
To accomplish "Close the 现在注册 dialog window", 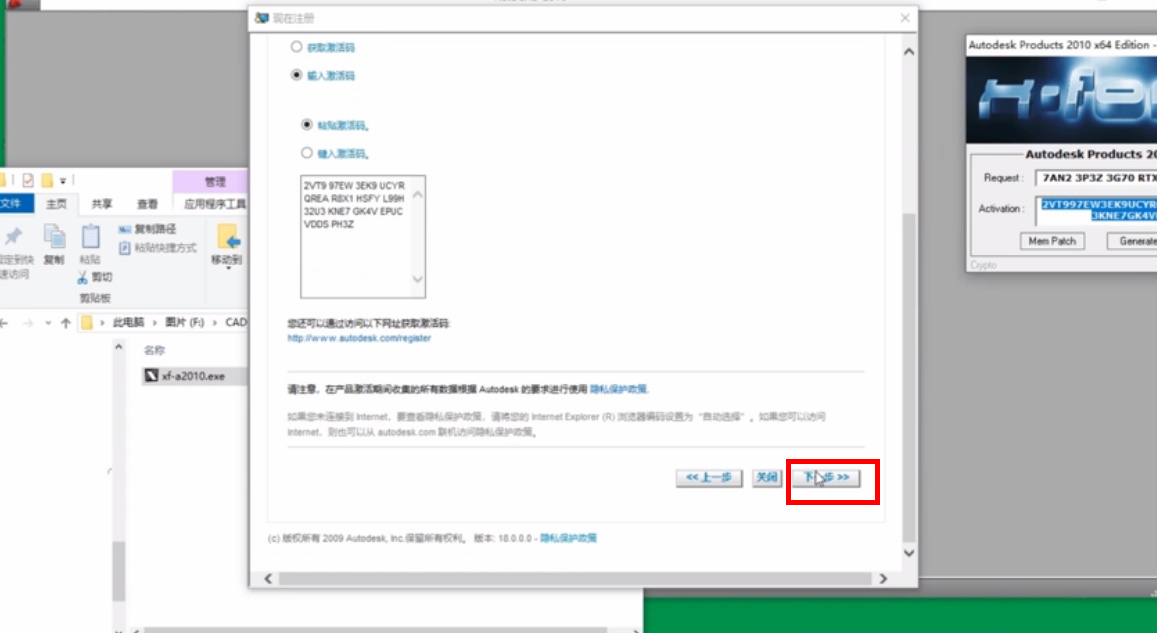I will [905, 18].
